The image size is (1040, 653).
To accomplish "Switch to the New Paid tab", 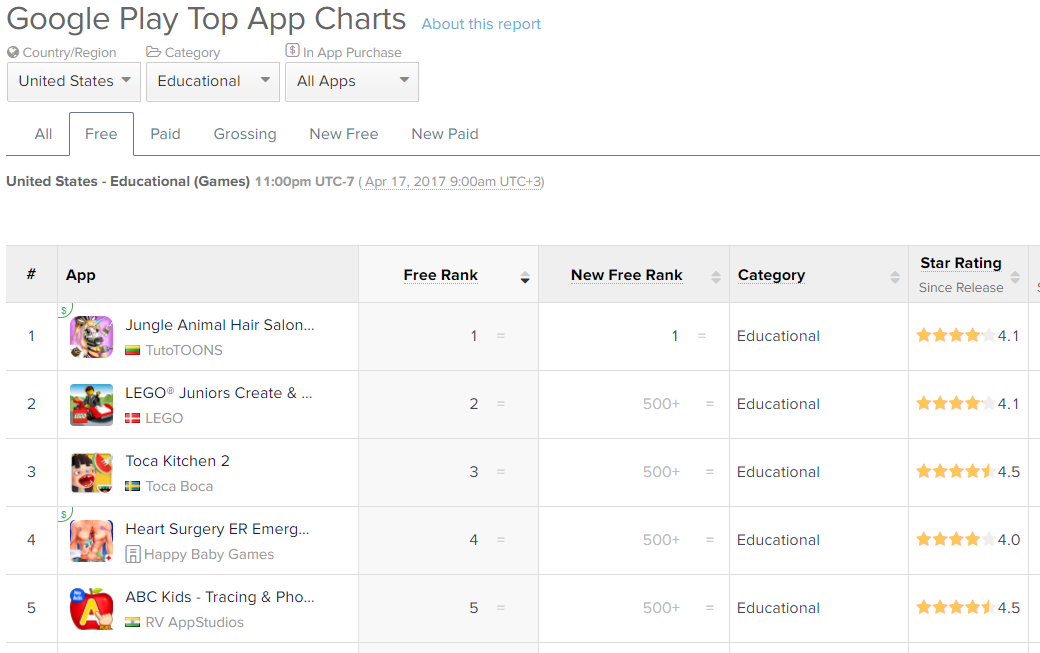I will coord(445,134).
